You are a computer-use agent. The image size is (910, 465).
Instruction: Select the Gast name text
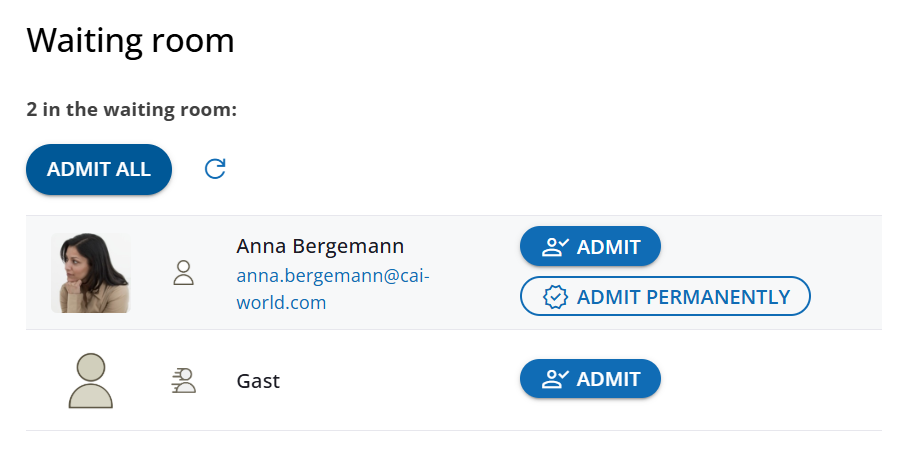pyautogui.click(x=258, y=381)
